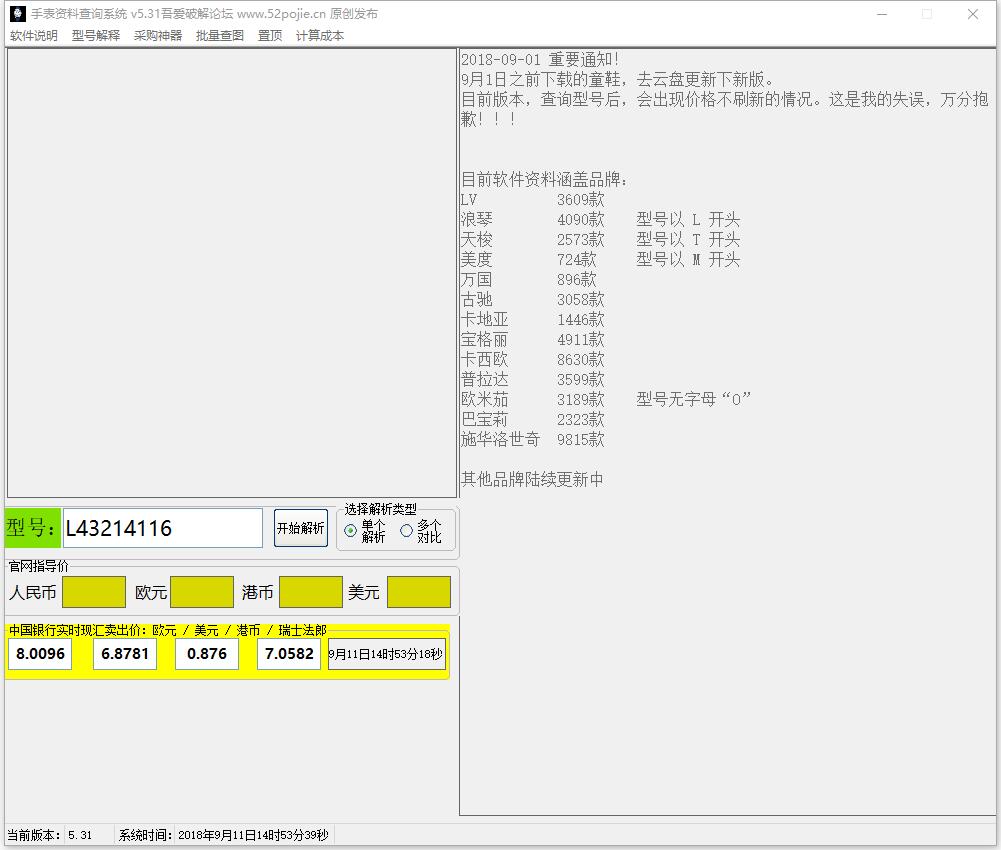
Task: Click the LV 3609款 row
Action: (x=532, y=200)
